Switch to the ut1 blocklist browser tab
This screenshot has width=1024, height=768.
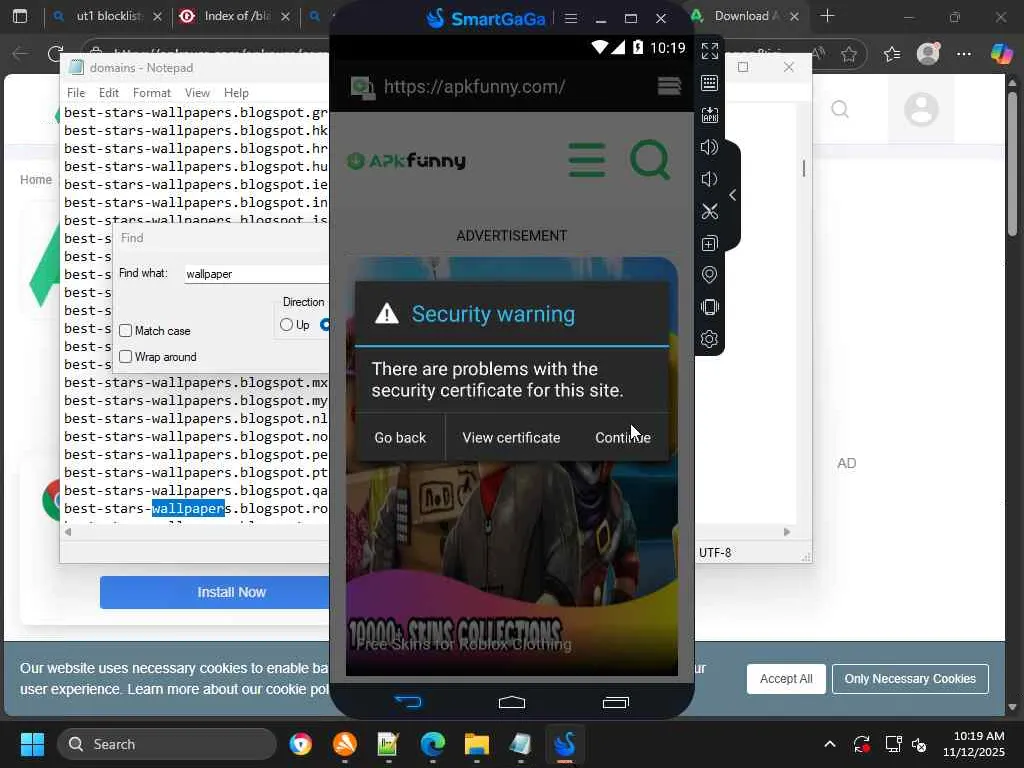tap(108, 16)
